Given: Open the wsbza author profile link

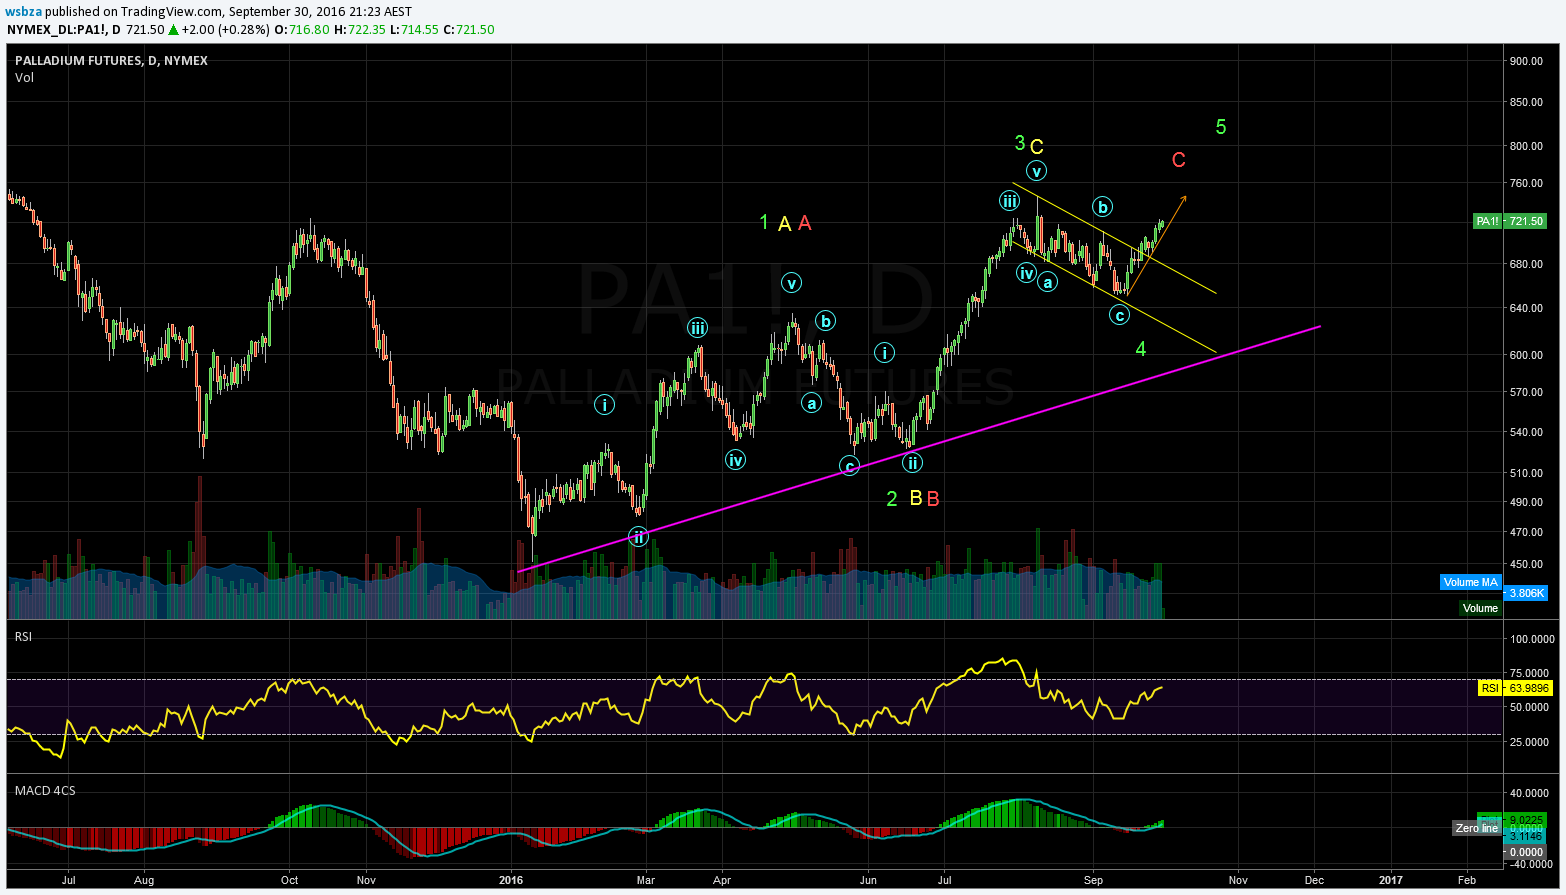Looking at the screenshot, I should (x=23, y=11).
